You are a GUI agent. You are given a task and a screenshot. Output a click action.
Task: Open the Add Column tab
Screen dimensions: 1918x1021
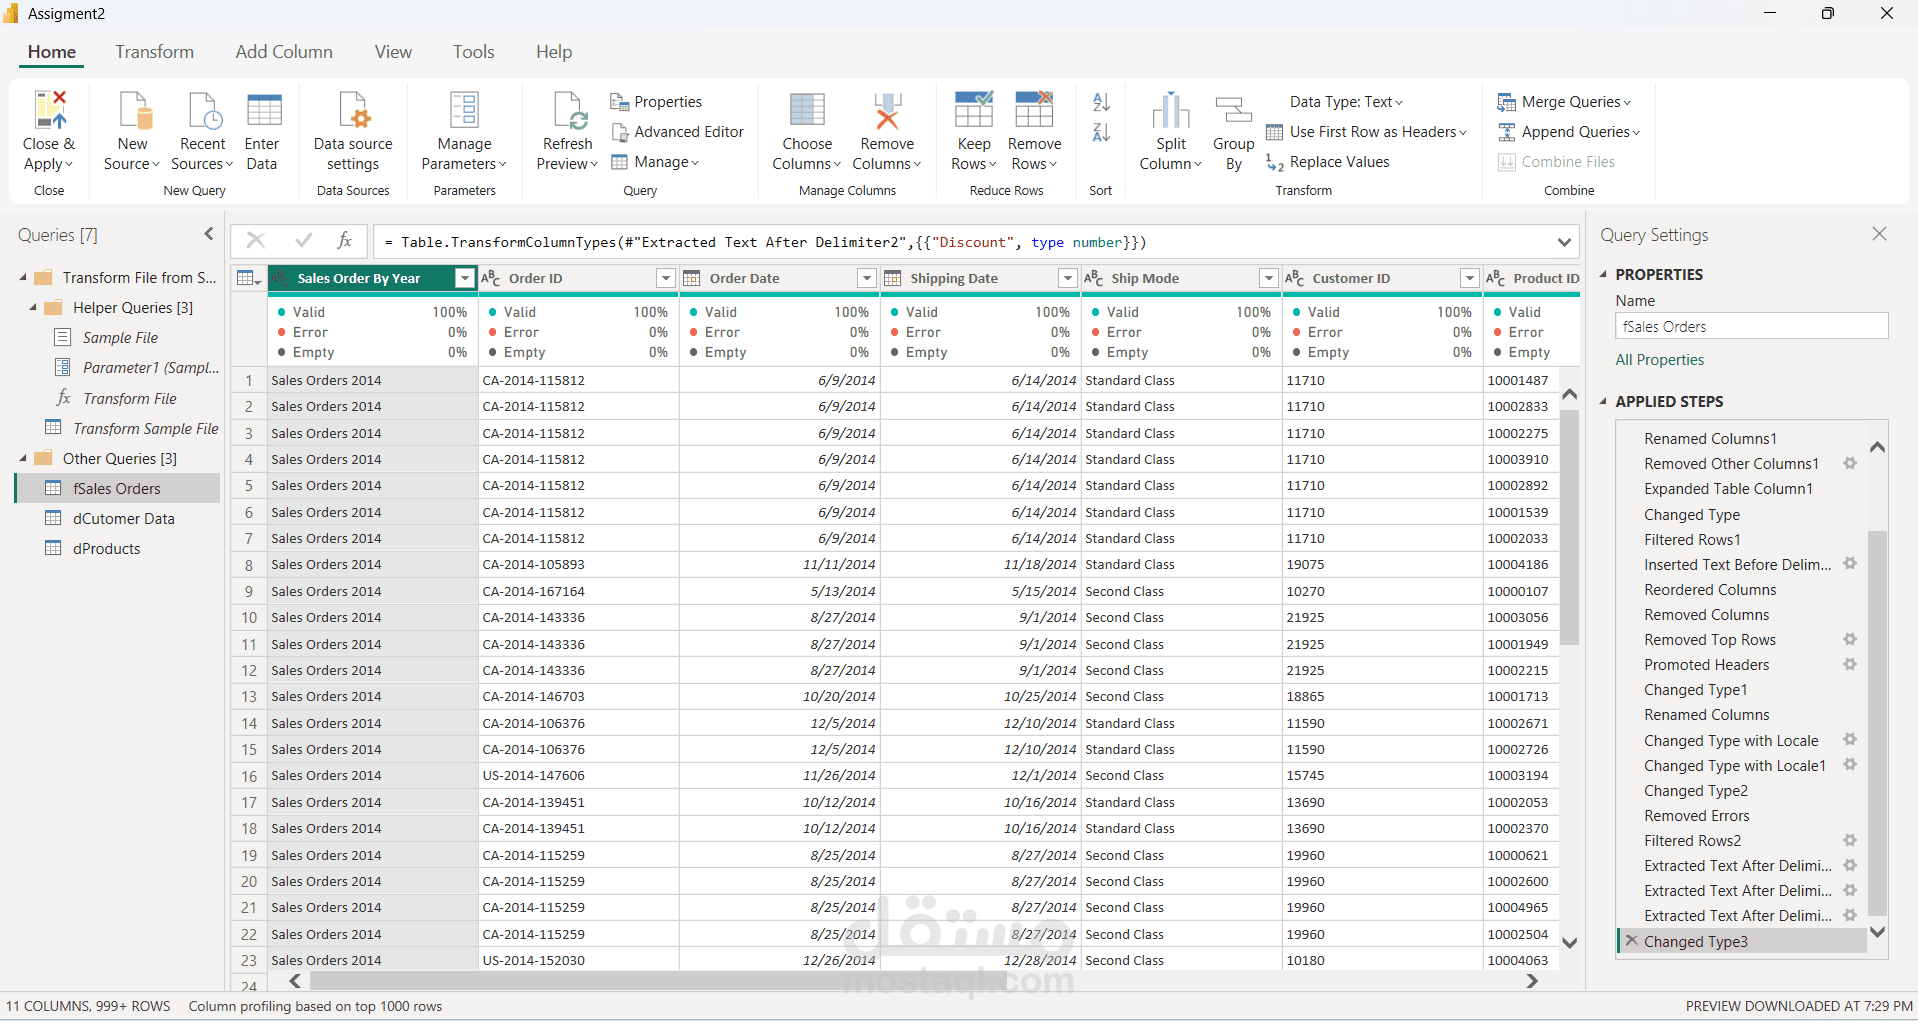pos(283,51)
